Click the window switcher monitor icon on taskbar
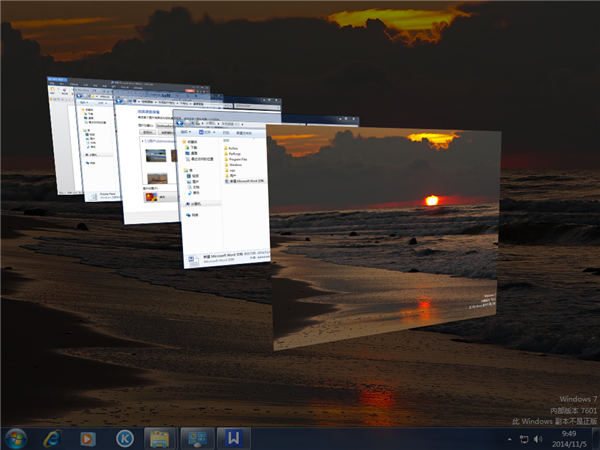 (196, 438)
